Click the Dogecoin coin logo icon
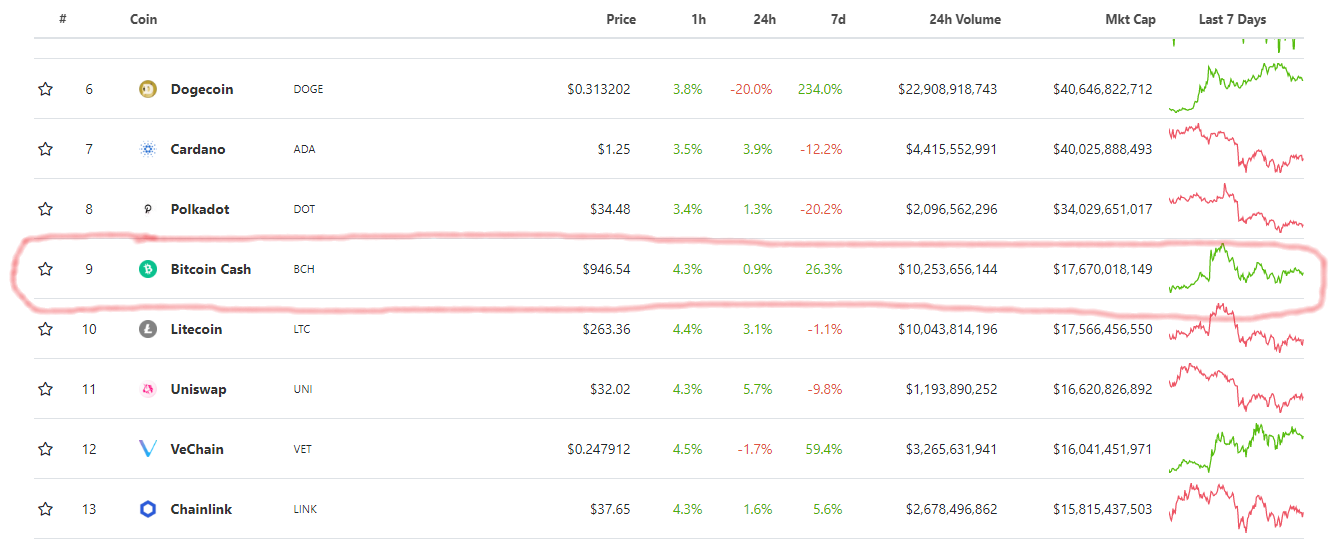 coord(148,89)
